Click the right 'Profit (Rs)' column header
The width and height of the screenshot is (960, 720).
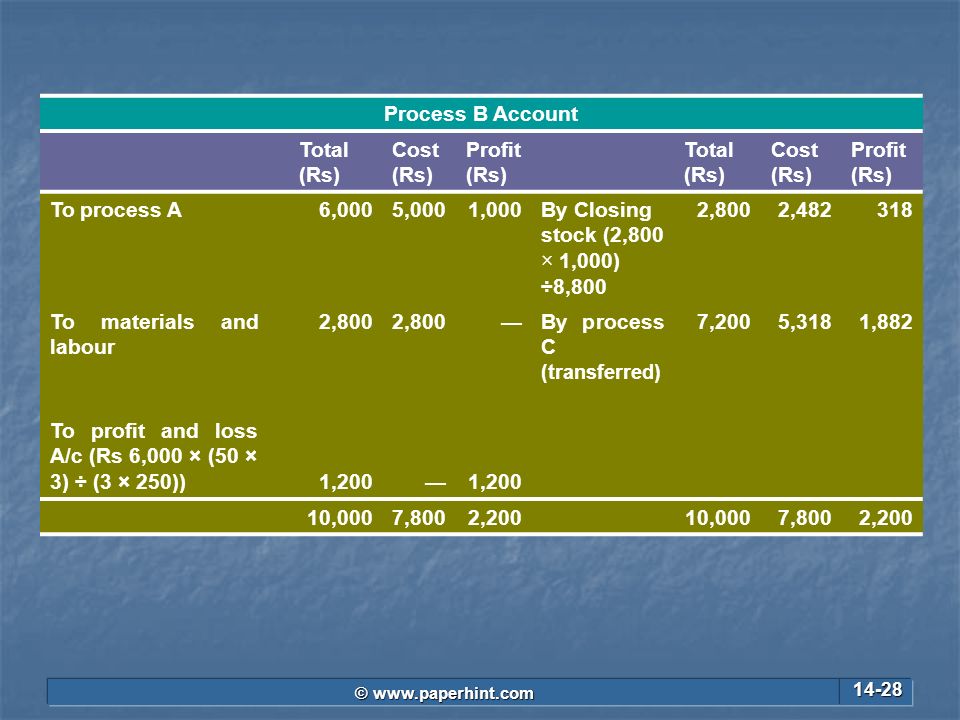point(878,162)
